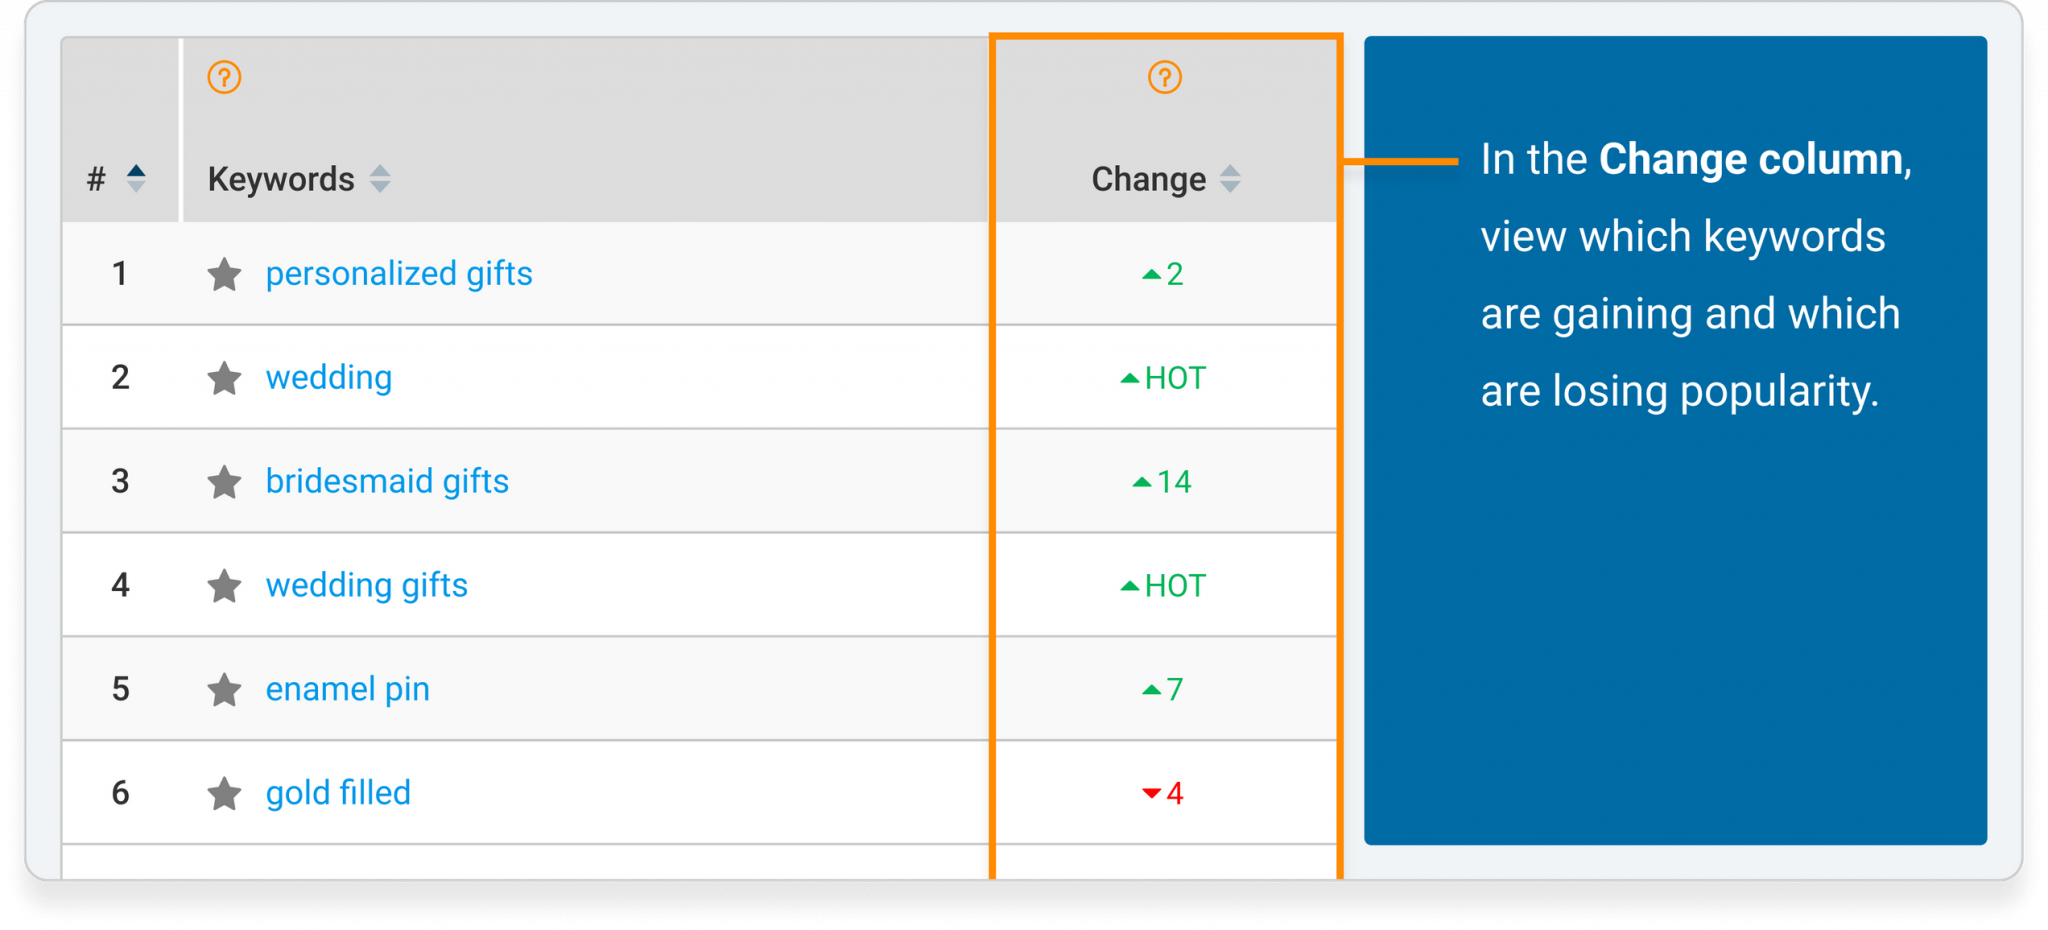Sort the Change column arrows

(1231, 179)
